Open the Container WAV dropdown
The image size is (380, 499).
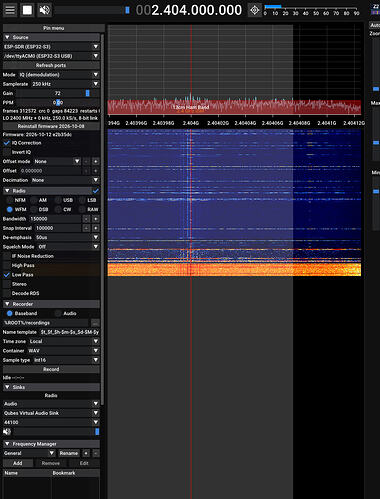coord(63,351)
